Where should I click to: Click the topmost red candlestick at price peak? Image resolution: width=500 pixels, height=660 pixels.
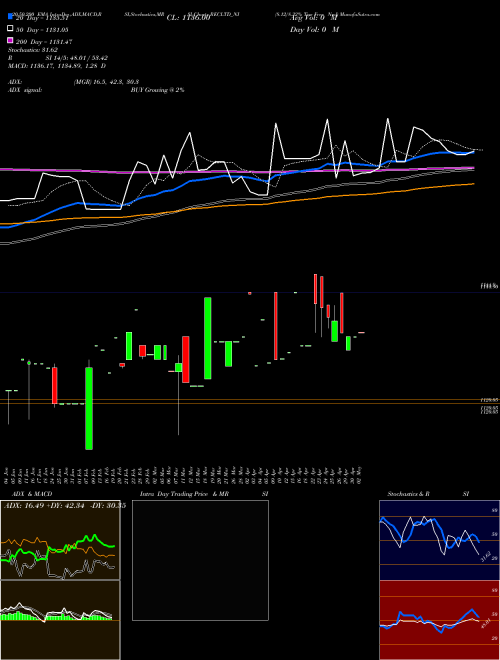pos(315,289)
